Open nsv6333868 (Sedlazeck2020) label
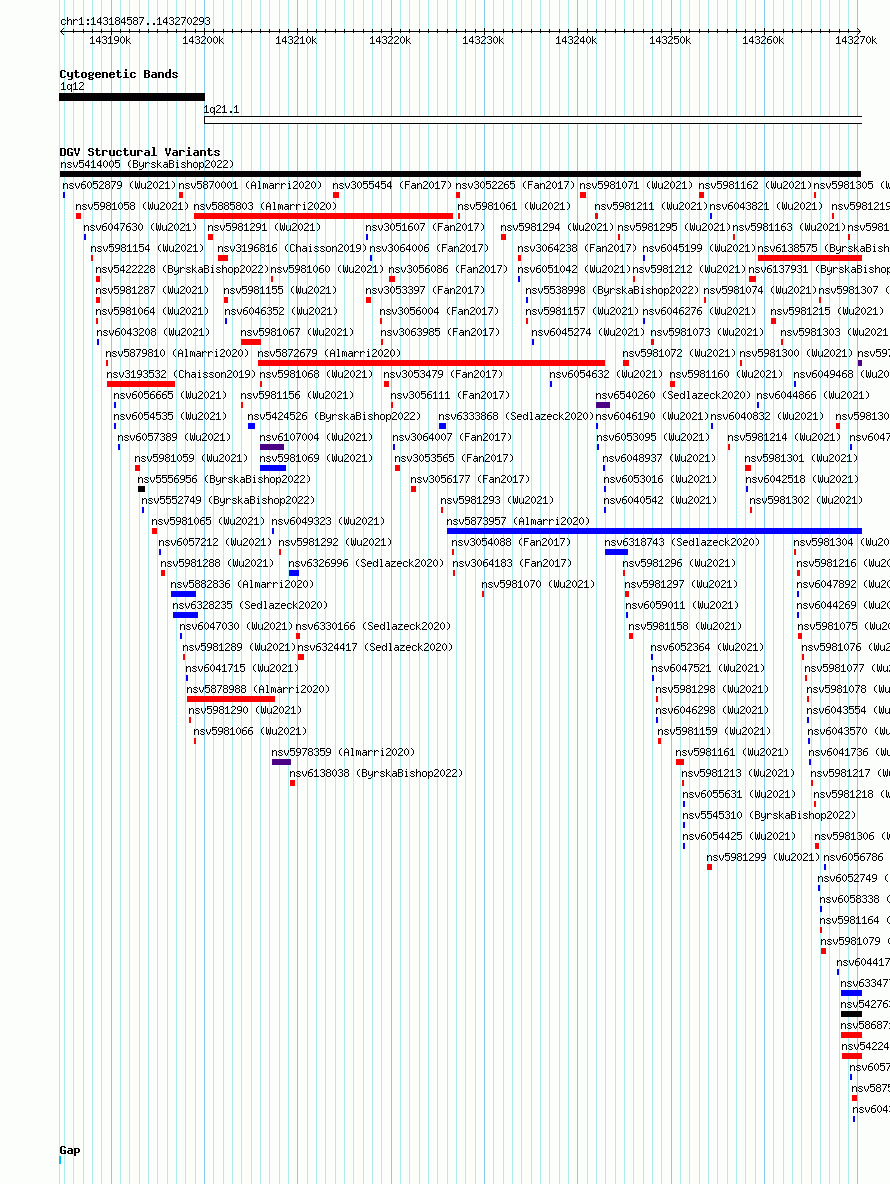This screenshot has width=890, height=1184. [516, 416]
